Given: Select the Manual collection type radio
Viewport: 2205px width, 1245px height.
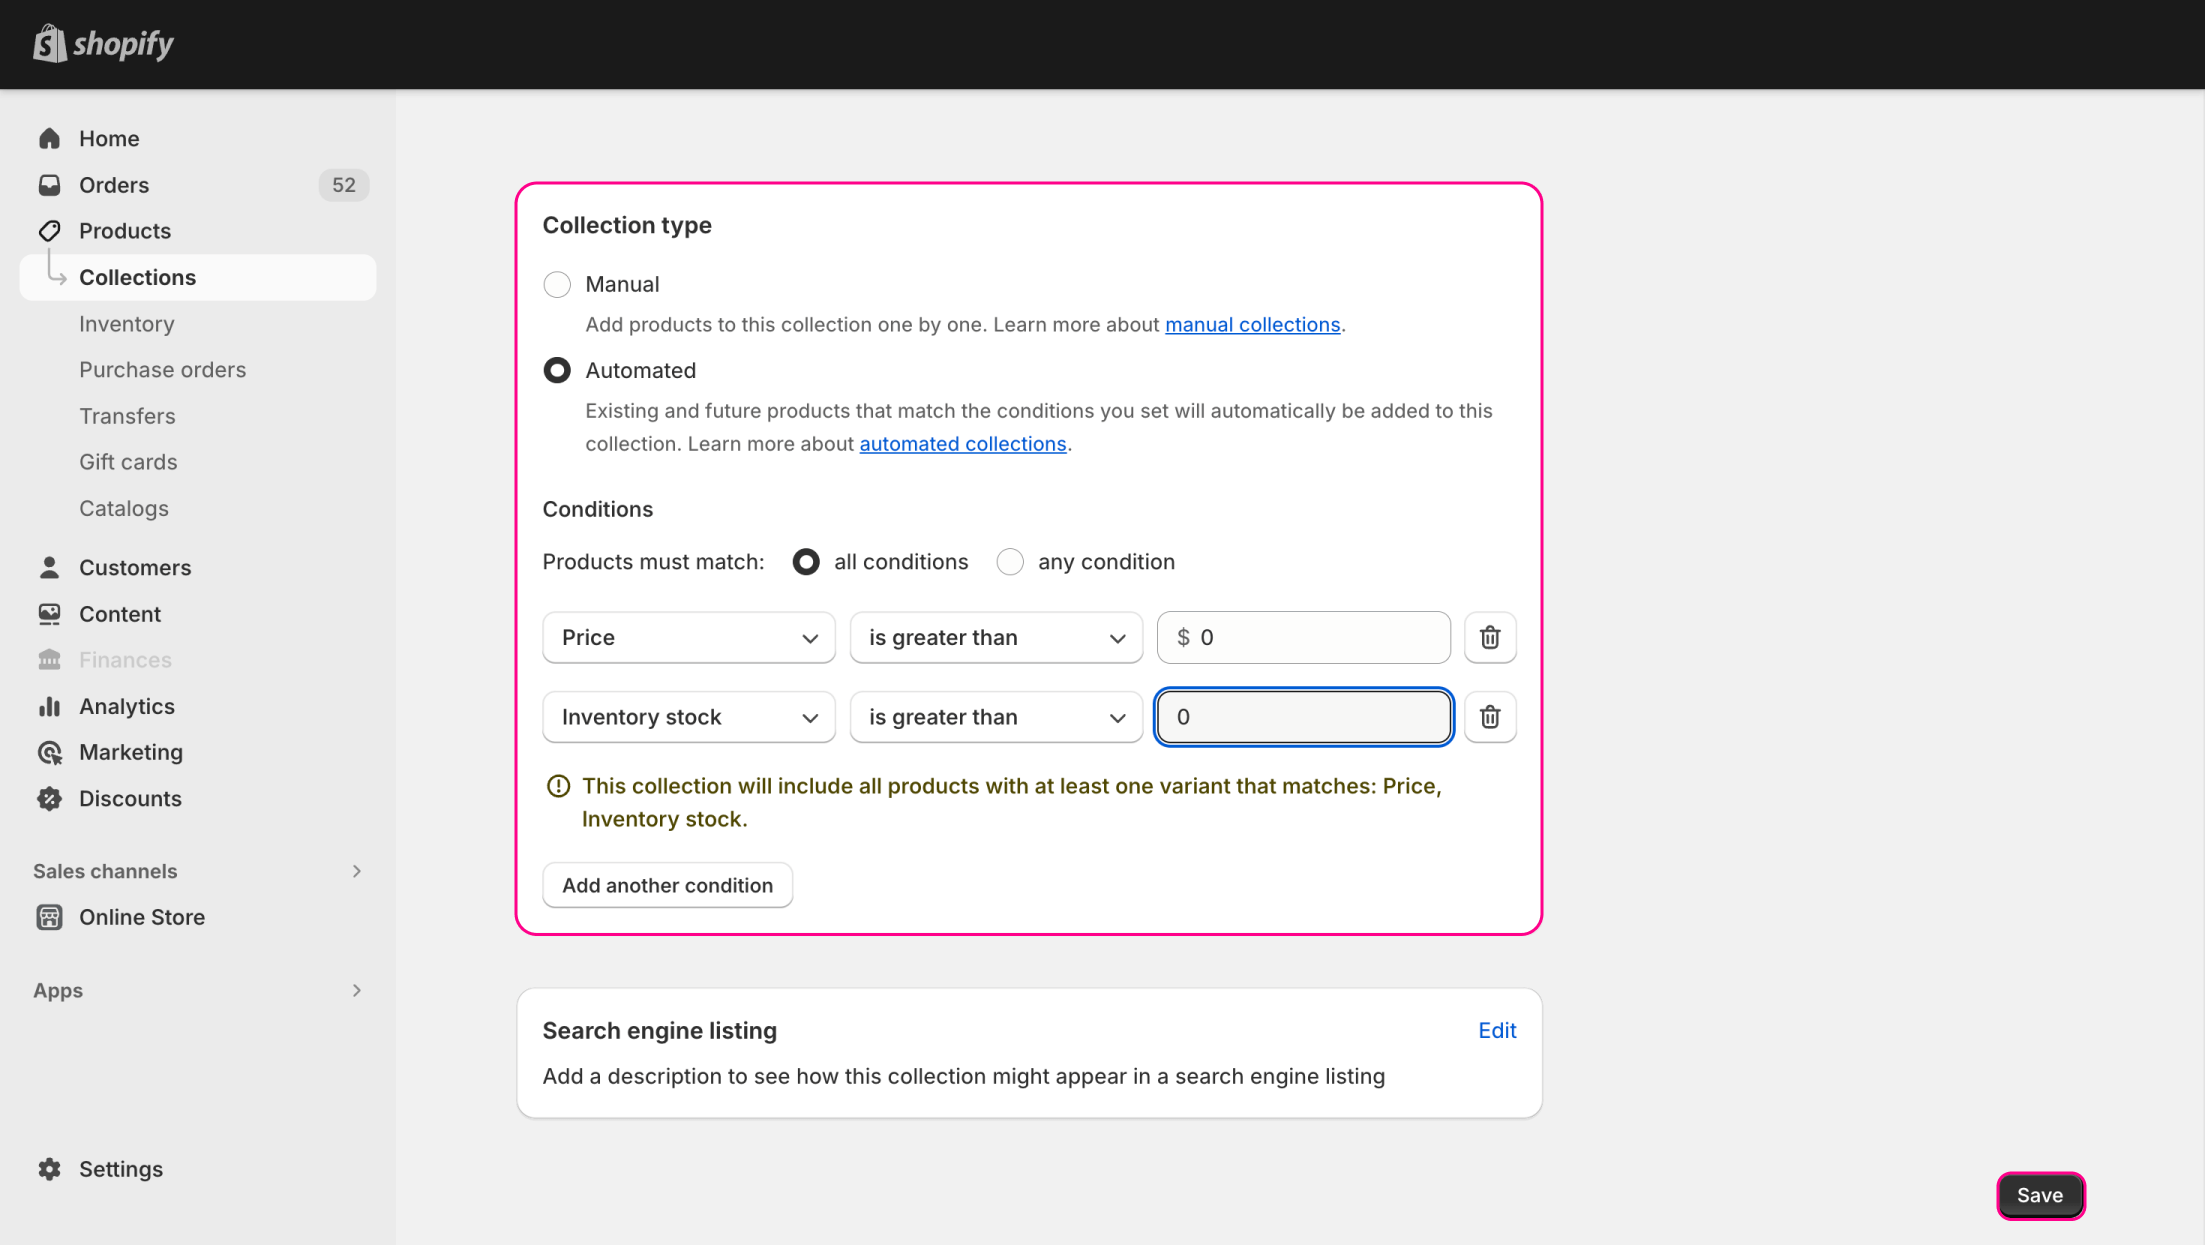Looking at the screenshot, I should [557, 285].
